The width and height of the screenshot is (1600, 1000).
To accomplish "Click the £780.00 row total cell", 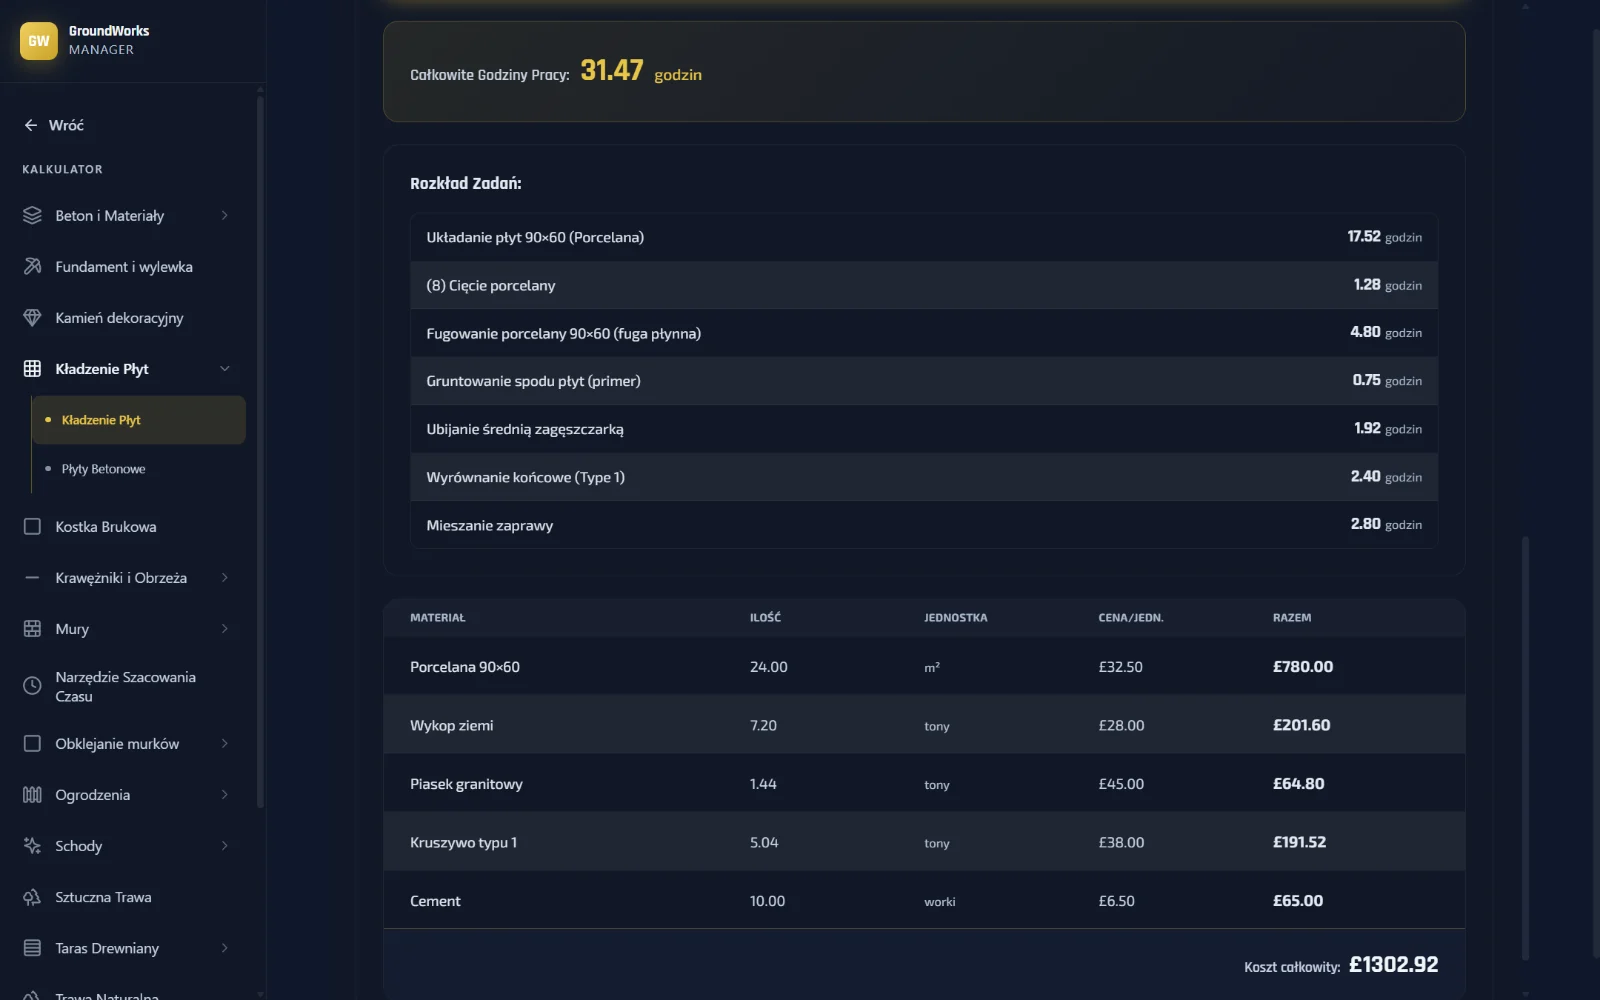I will pos(1303,667).
